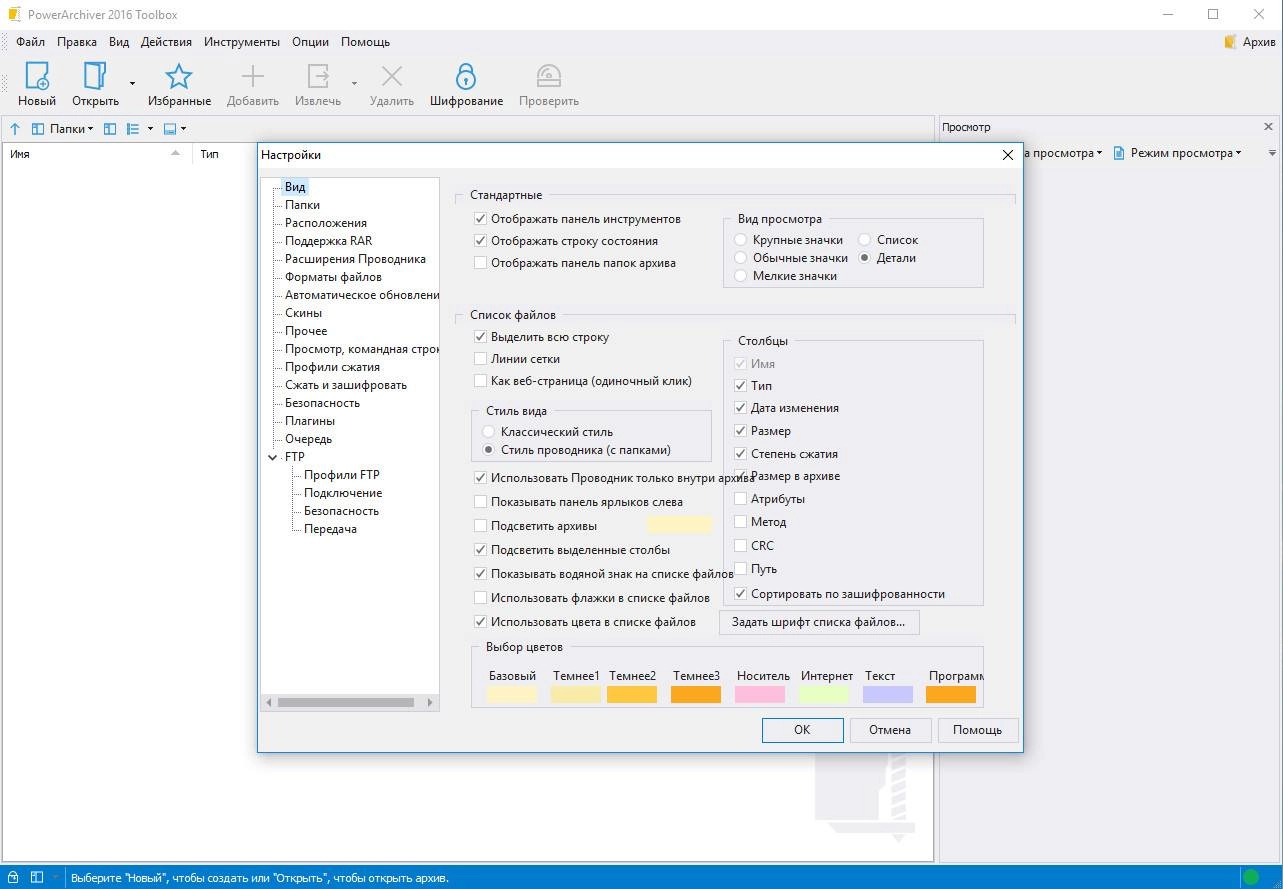Click the Интернет green color swatch

pos(824,694)
